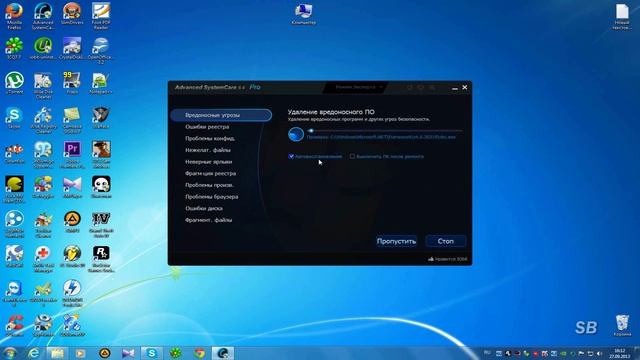Stop the scan with the Стоп button
Viewport: 640px width, 360px height.
click(446, 241)
